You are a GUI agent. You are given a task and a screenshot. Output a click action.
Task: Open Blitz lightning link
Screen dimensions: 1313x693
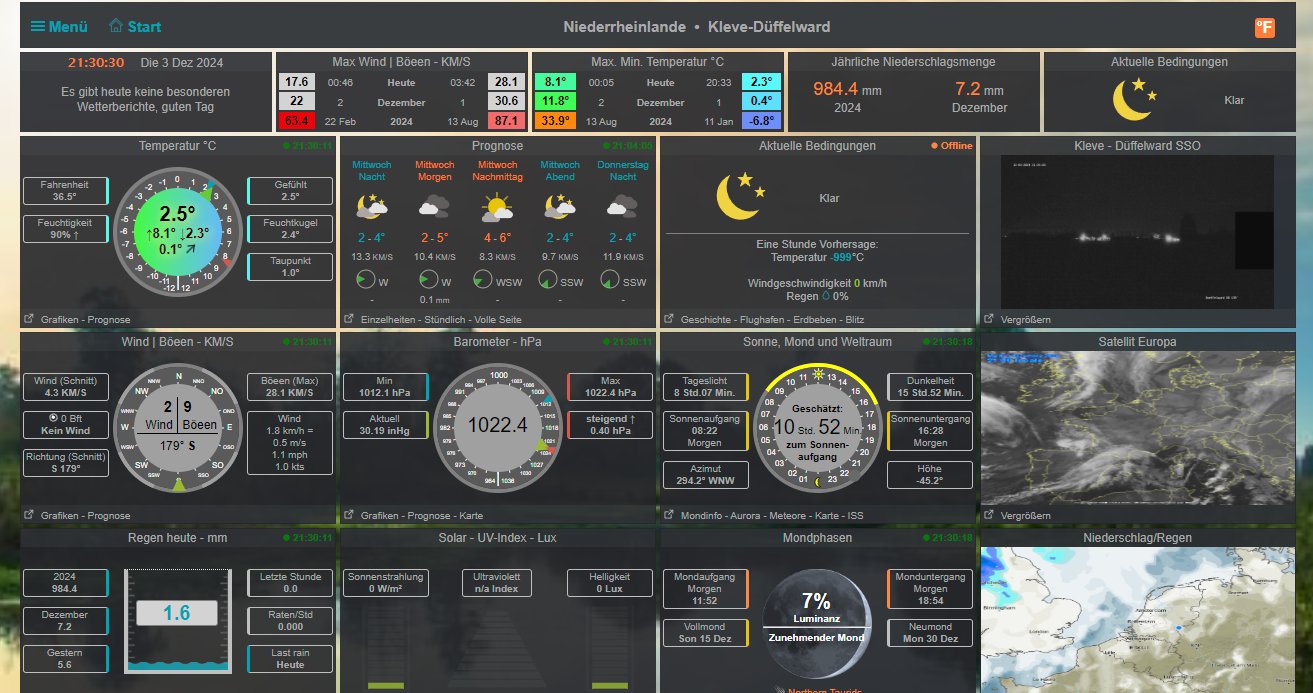point(855,320)
